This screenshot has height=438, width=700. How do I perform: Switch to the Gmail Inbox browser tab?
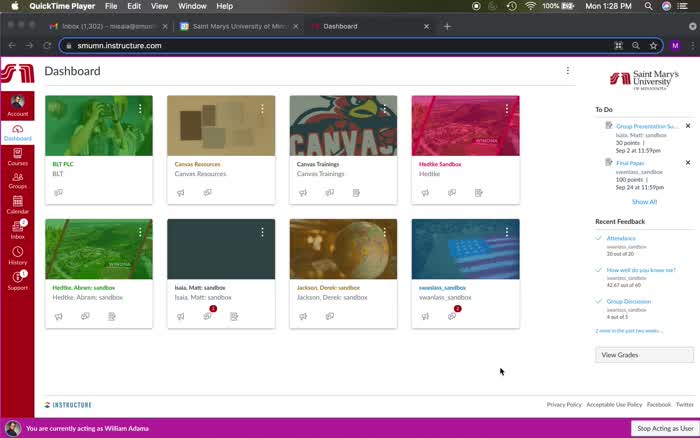pyautogui.click(x=106, y=26)
